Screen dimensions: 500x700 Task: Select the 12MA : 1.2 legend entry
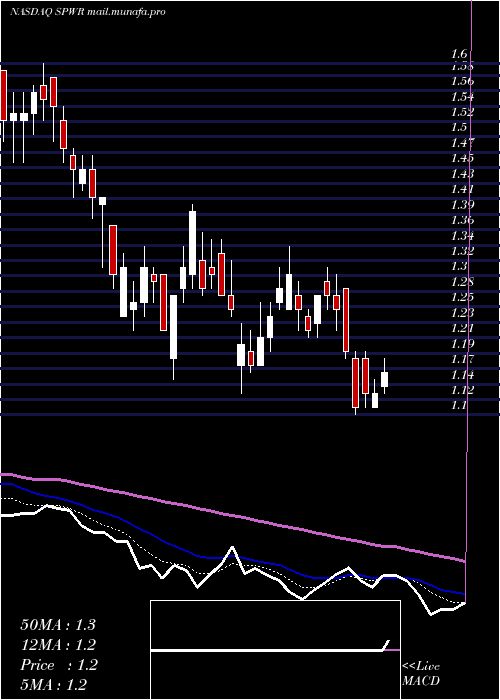coord(58,645)
